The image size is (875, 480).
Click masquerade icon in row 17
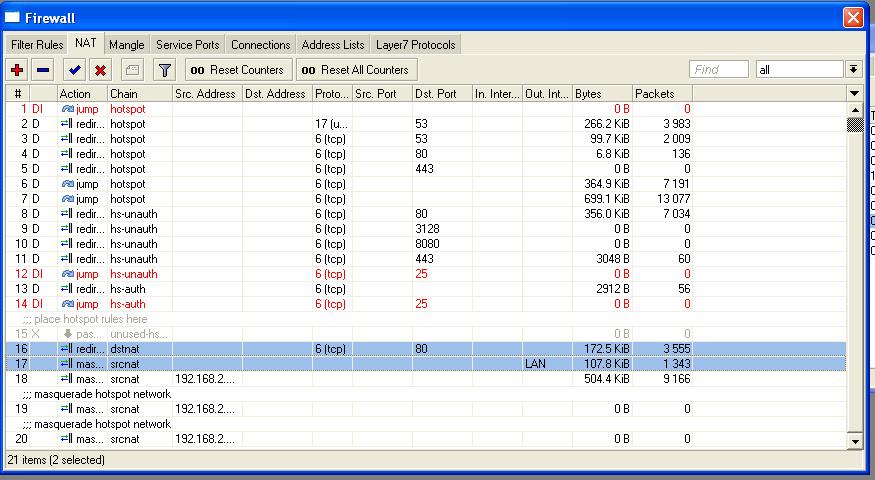67,364
